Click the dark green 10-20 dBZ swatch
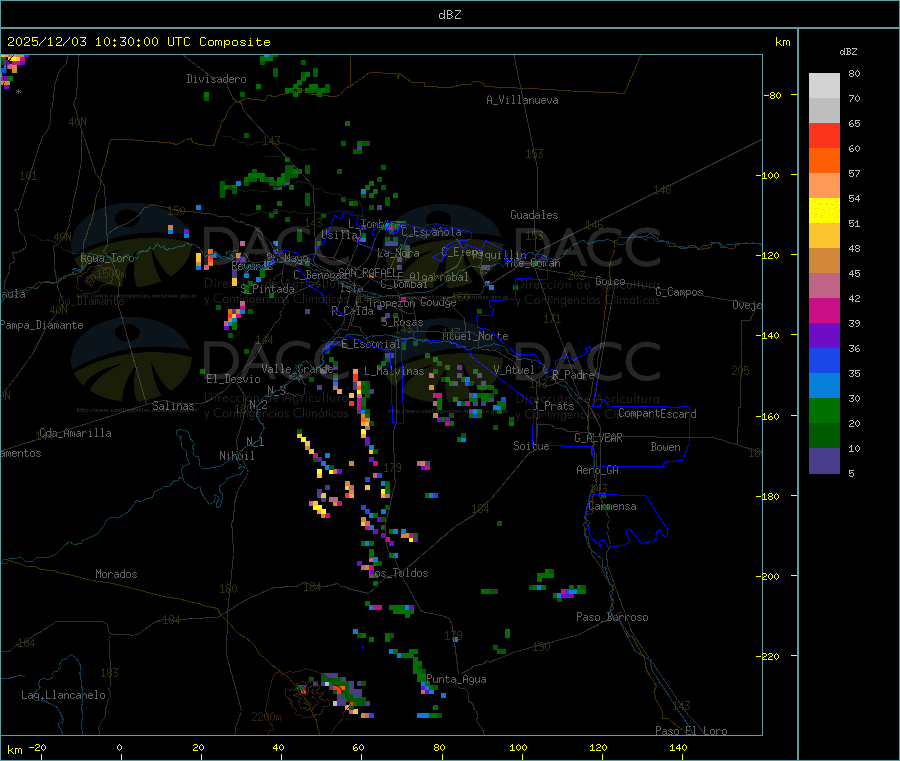The width and height of the screenshot is (900, 761). [824, 436]
